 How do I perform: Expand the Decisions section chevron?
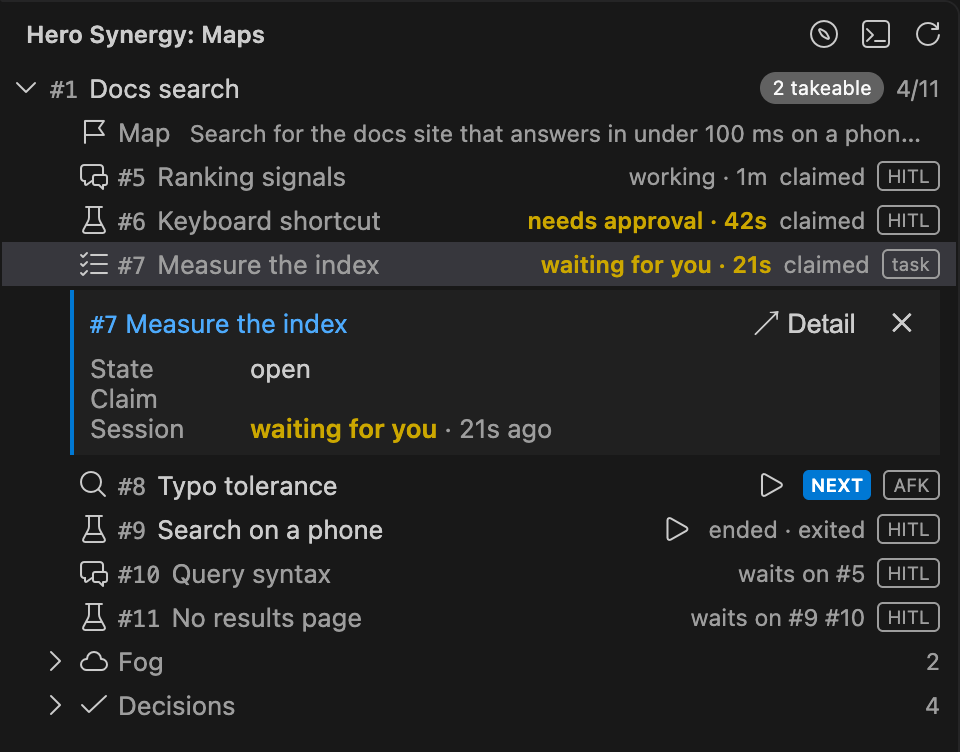pos(55,705)
